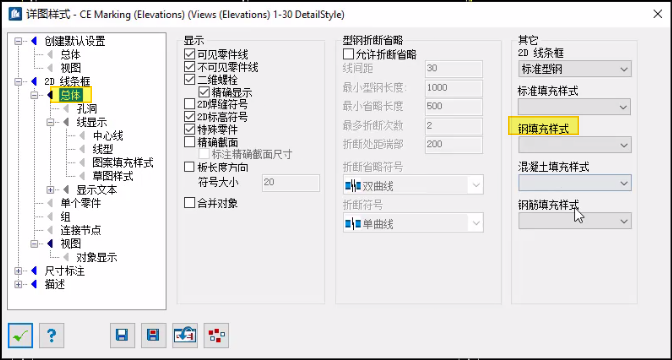The height and width of the screenshot is (360, 672).
Task: Open help with the question mark icon
Action: [x=52, y=336]
